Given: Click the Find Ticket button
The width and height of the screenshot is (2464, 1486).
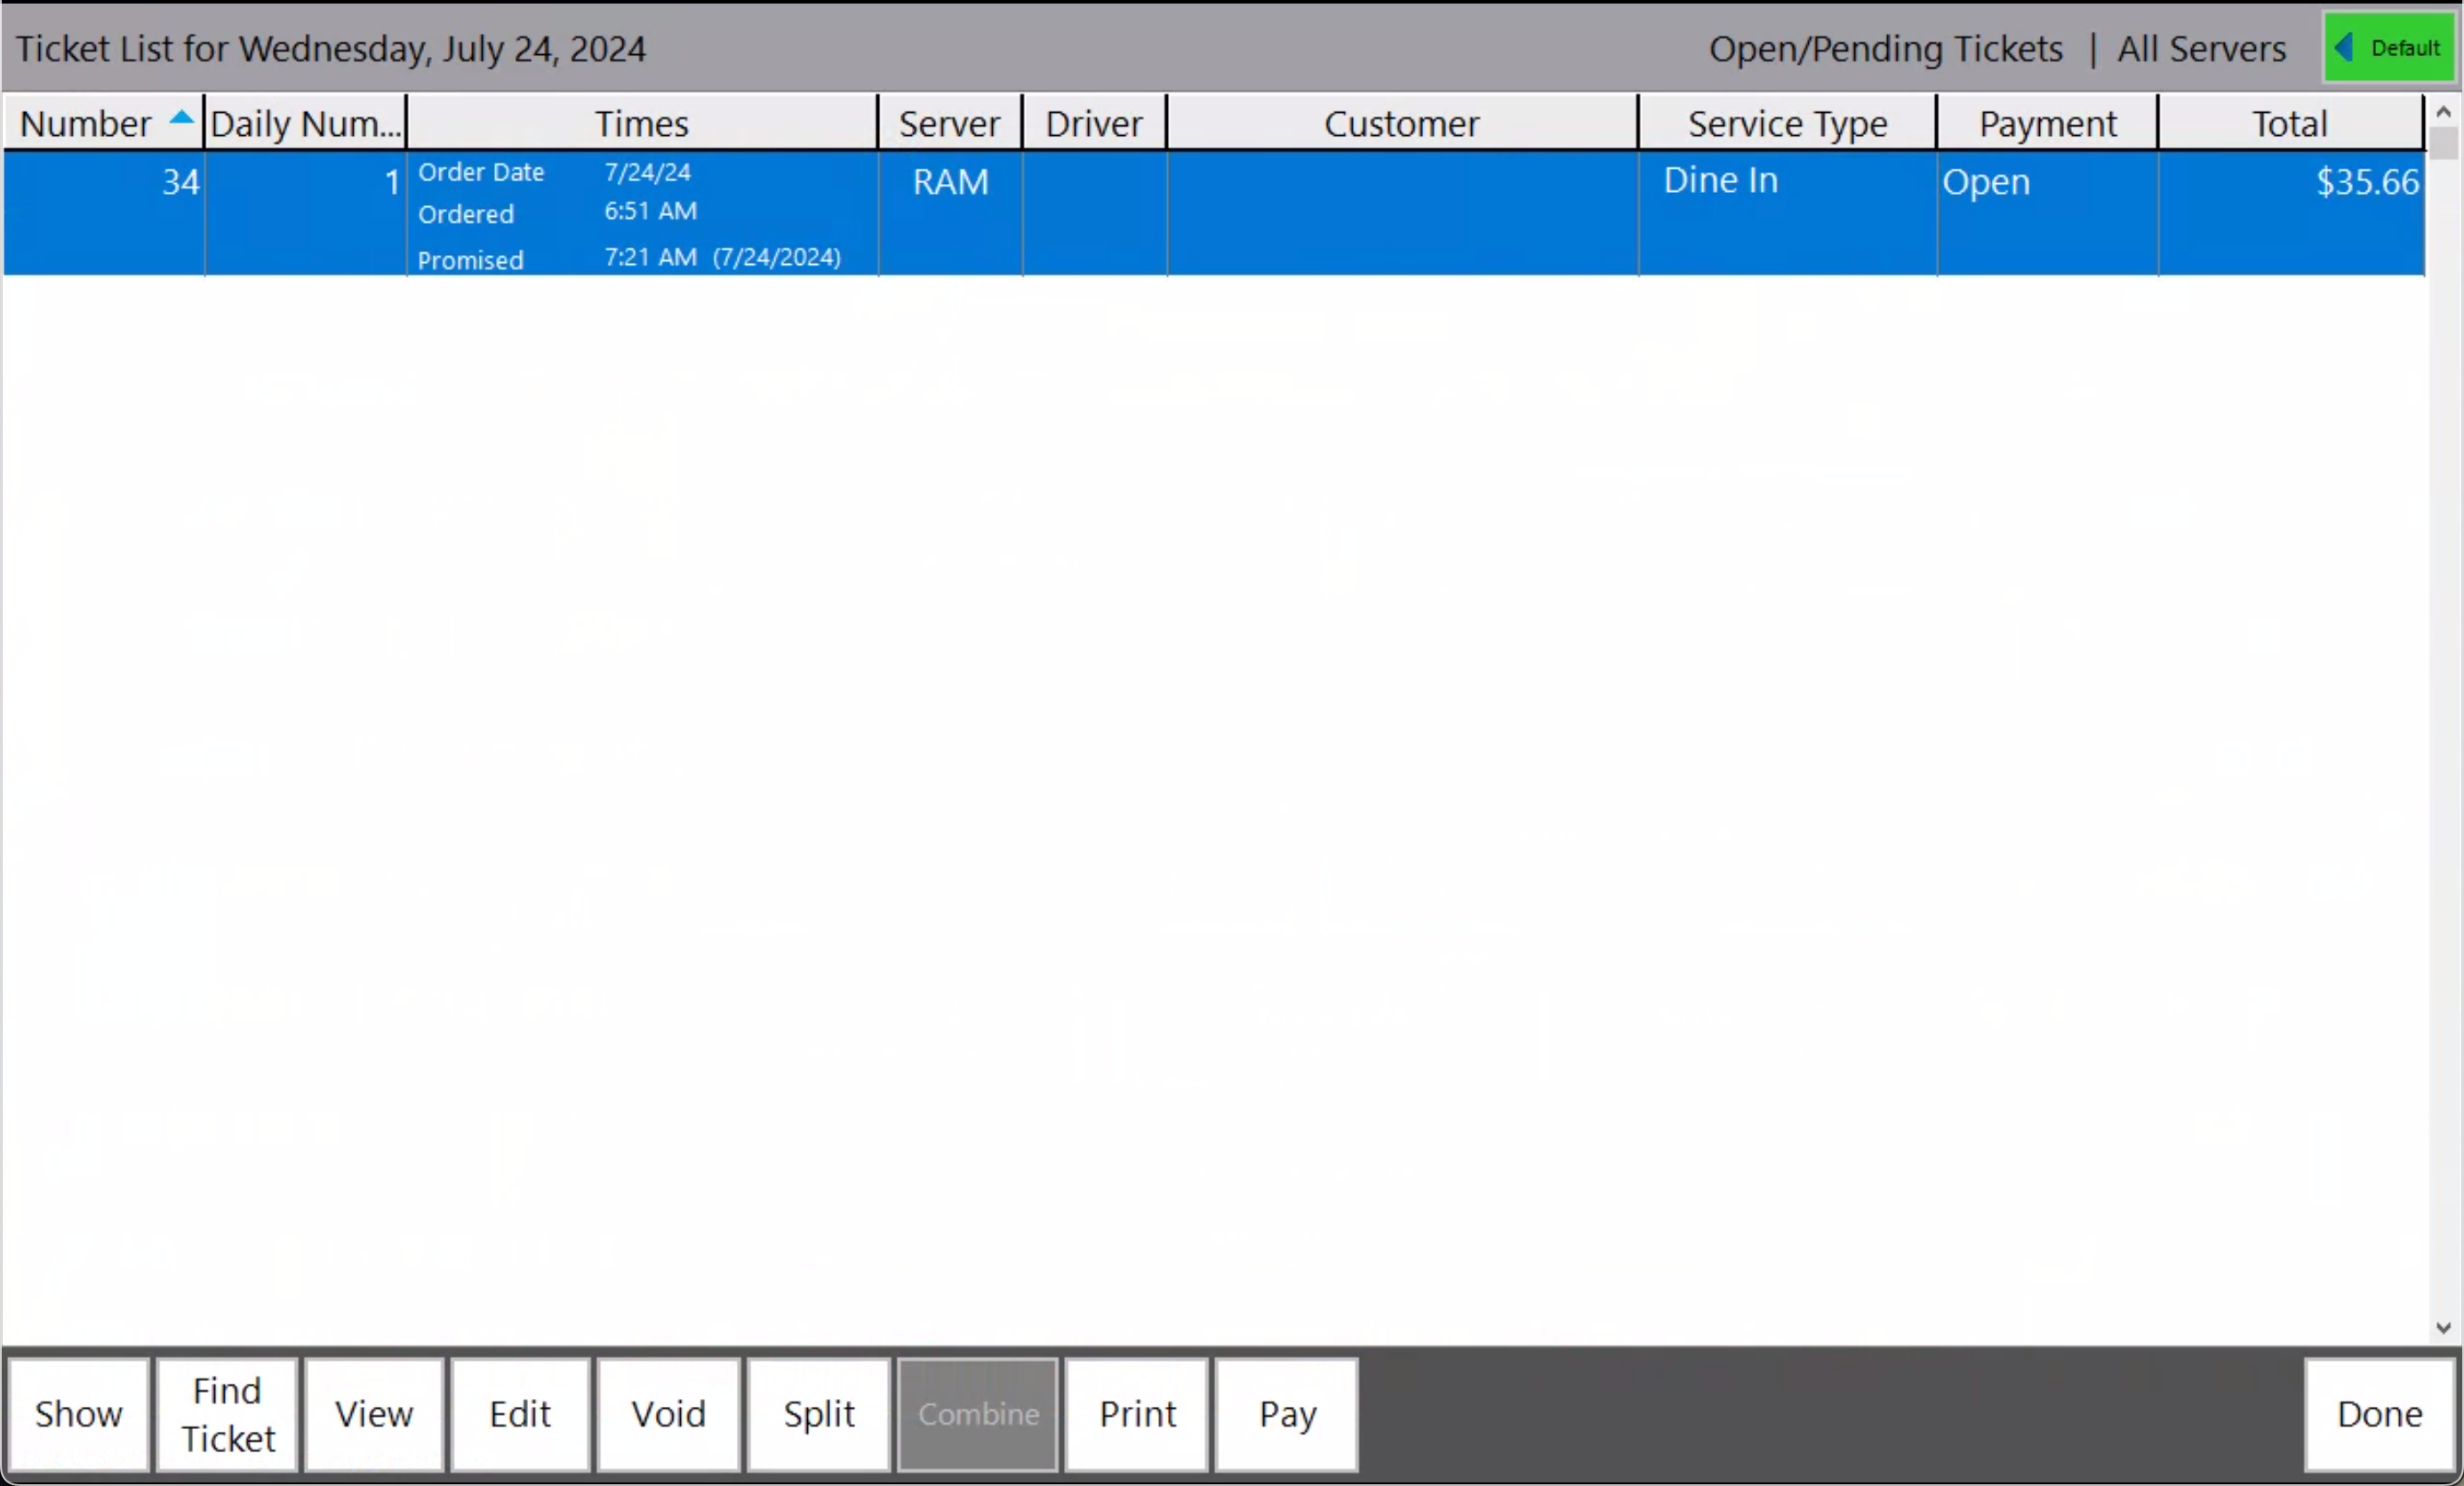Looking at the screenshot, I should click(x=227, y=1414).
